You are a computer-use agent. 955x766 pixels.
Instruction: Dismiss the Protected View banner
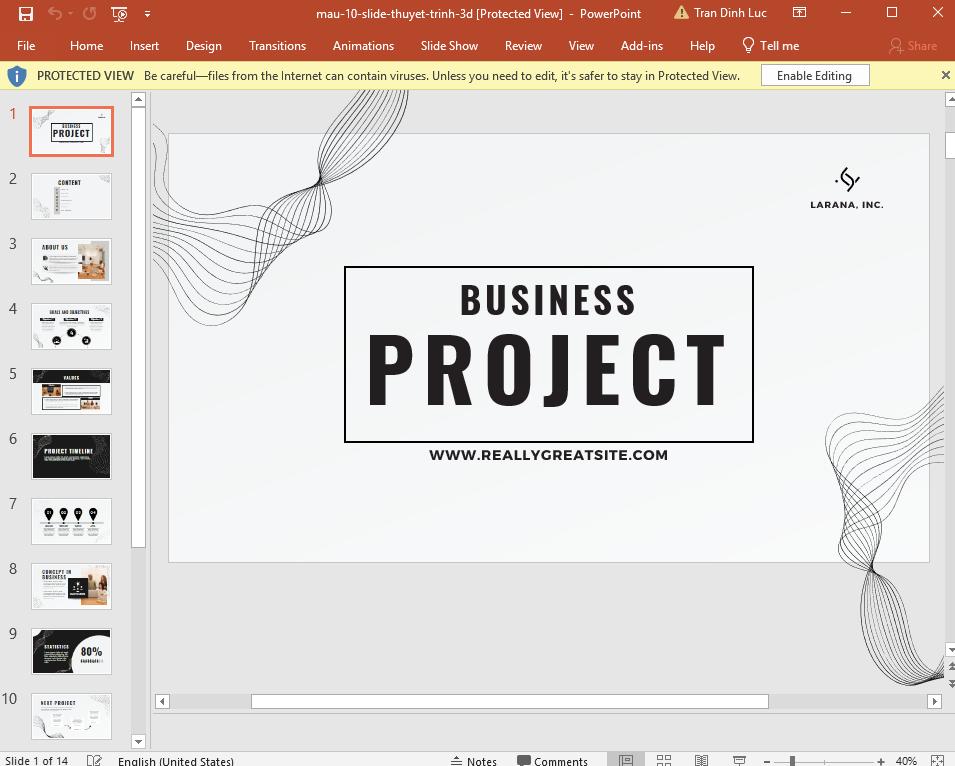click(945, 75)
